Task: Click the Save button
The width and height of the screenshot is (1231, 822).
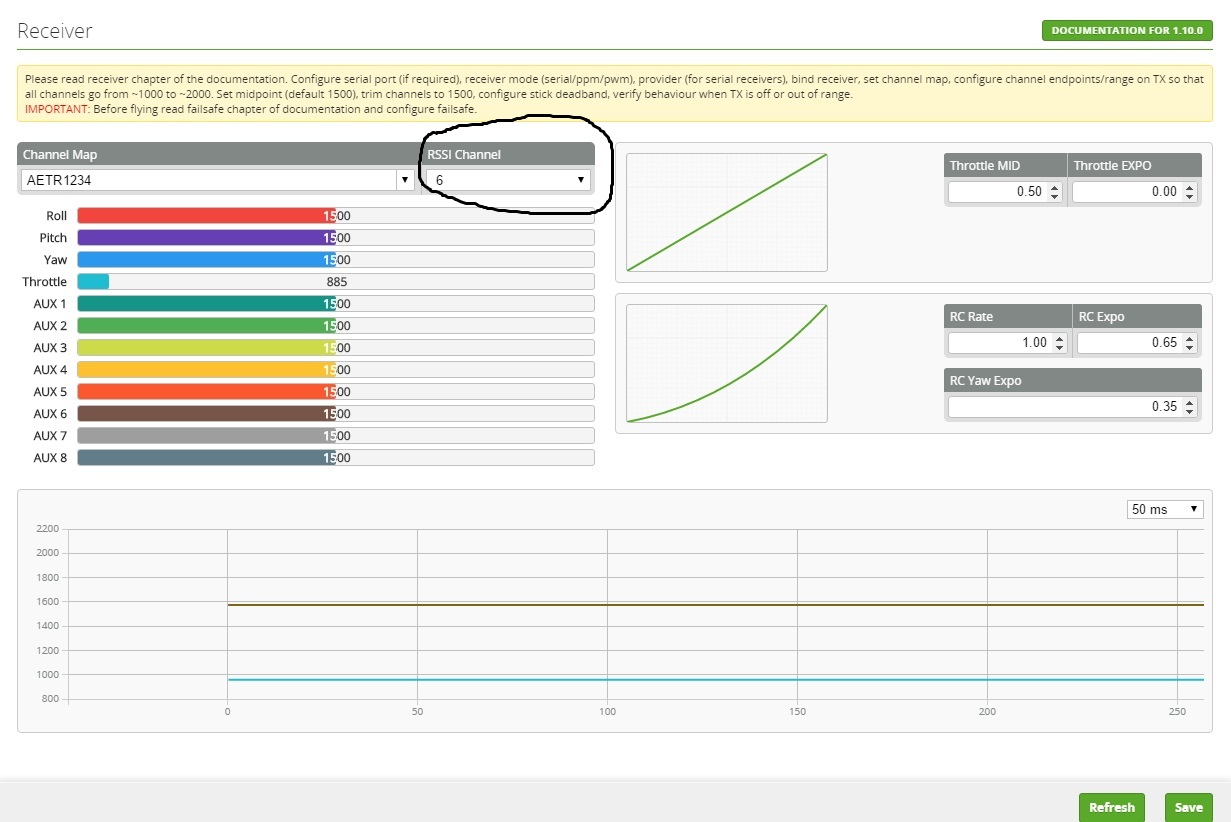Action: tap(1188, 807)
